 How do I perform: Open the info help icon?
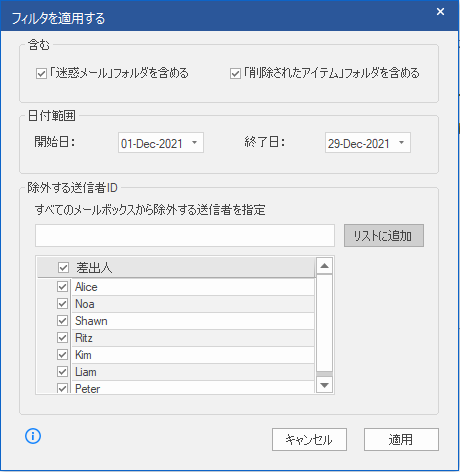33,436
